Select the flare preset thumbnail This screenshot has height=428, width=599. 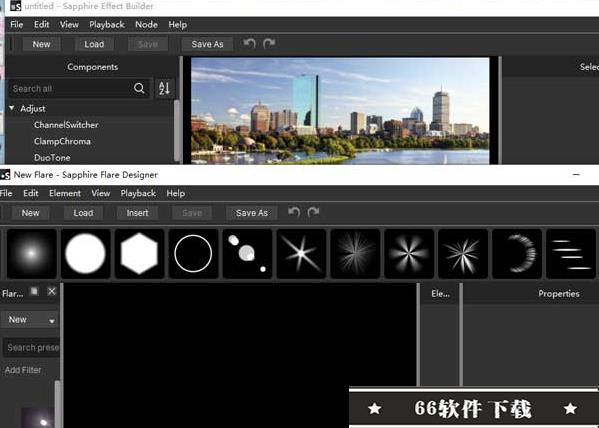click(x=37, y=418)
